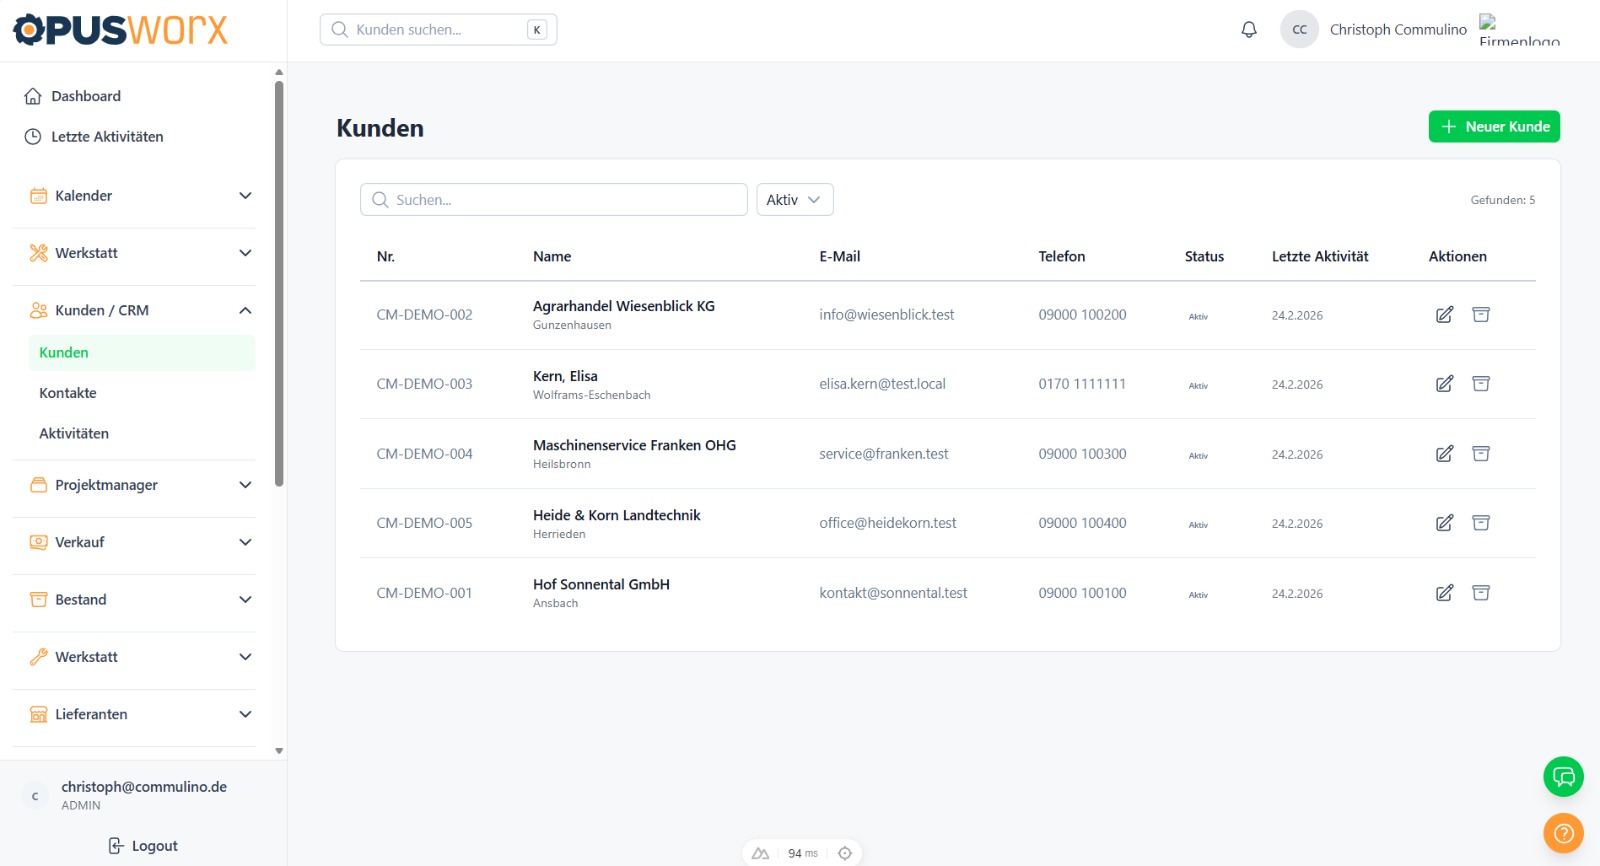The image size is (1600, 866).
Task: Click Heide & Korn Landtechnik name
Action: pyautogui.click(x=616, y=515)
